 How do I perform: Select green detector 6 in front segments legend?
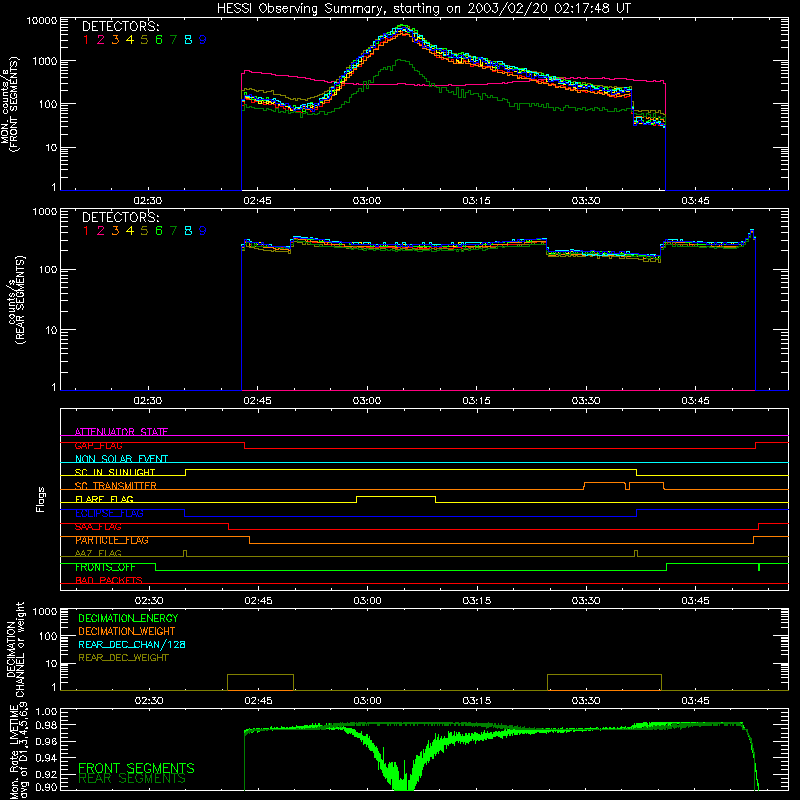[159, 40]
